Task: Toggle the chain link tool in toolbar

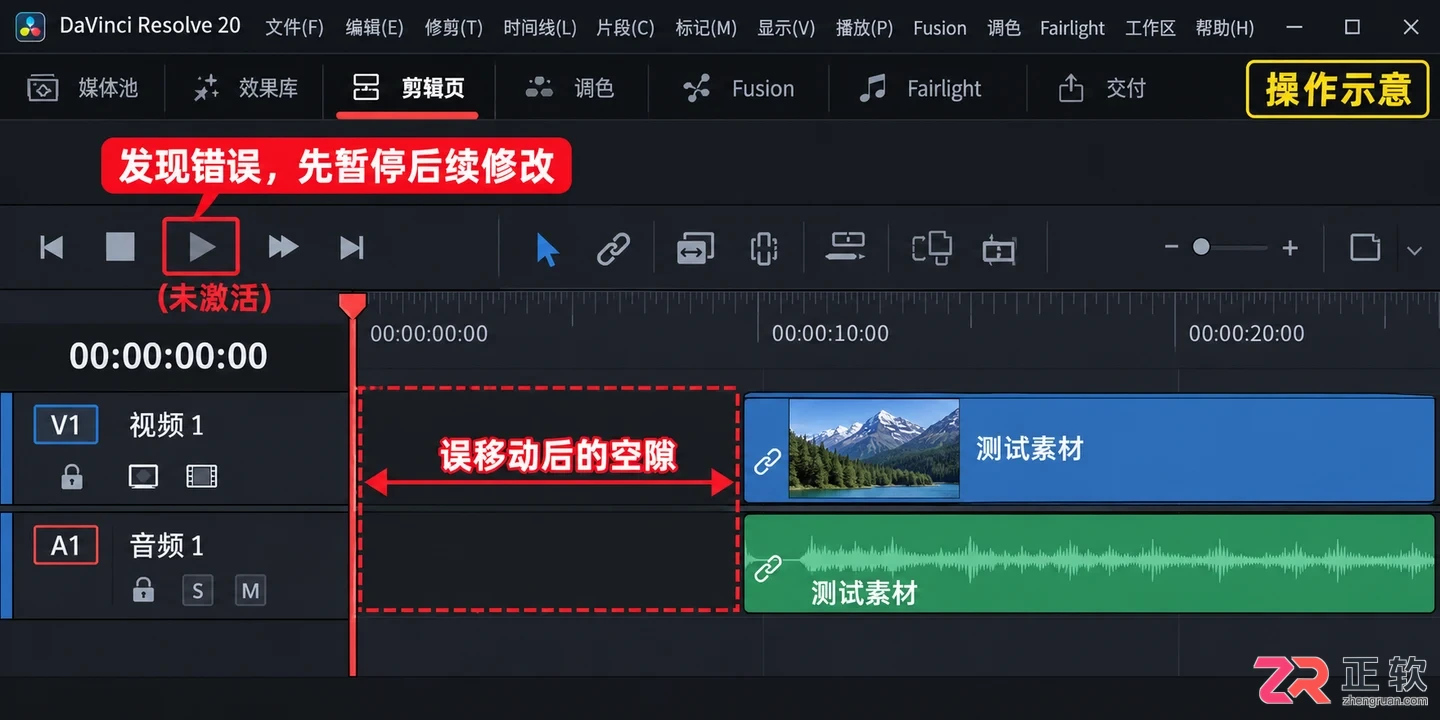Action: [x=613, y=248]
